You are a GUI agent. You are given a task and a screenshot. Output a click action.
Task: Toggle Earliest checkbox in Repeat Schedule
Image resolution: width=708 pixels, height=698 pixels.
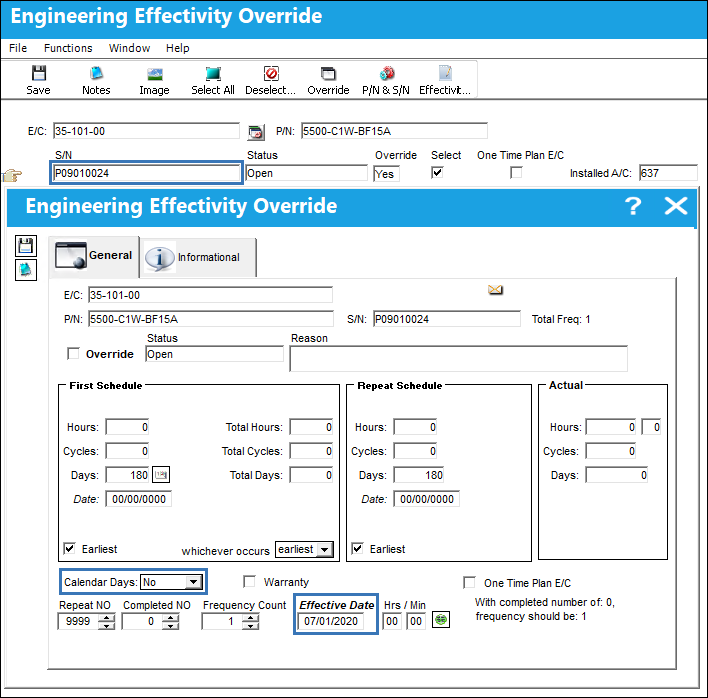tap(357, 549)
